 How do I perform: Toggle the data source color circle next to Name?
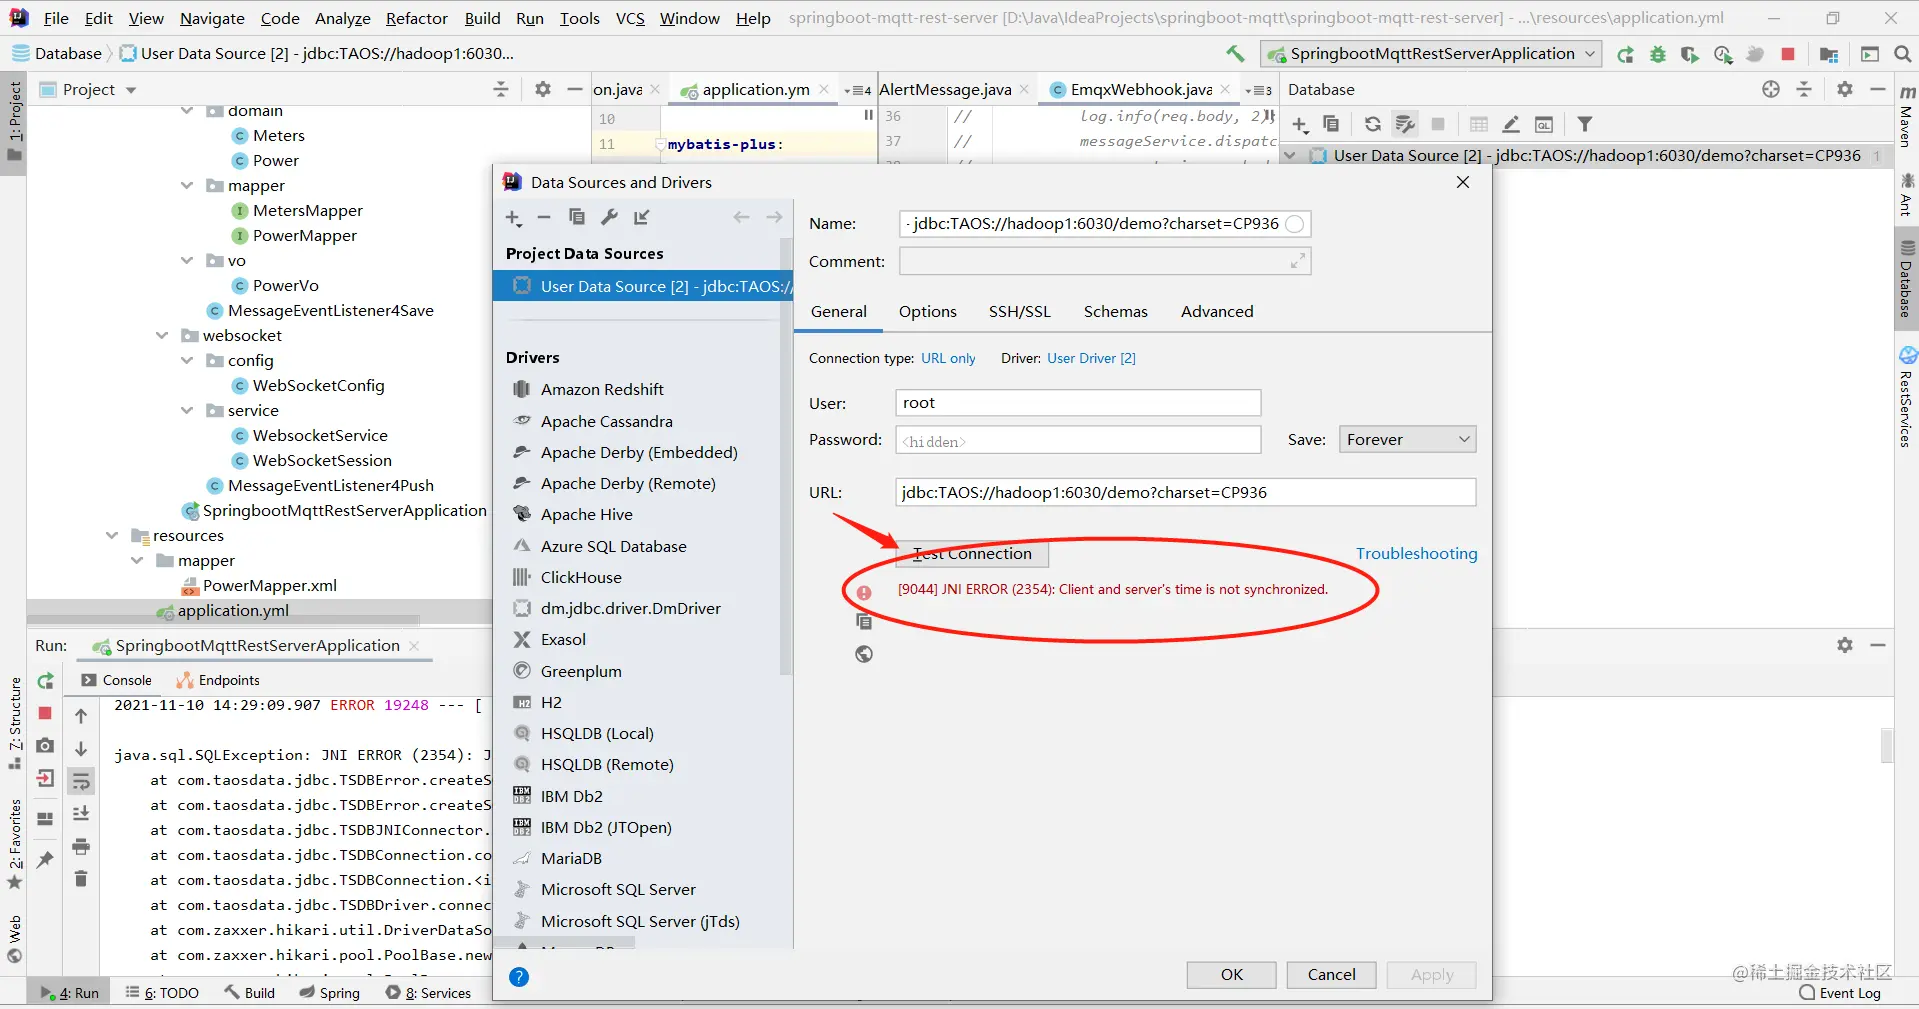pos(1294,224)
